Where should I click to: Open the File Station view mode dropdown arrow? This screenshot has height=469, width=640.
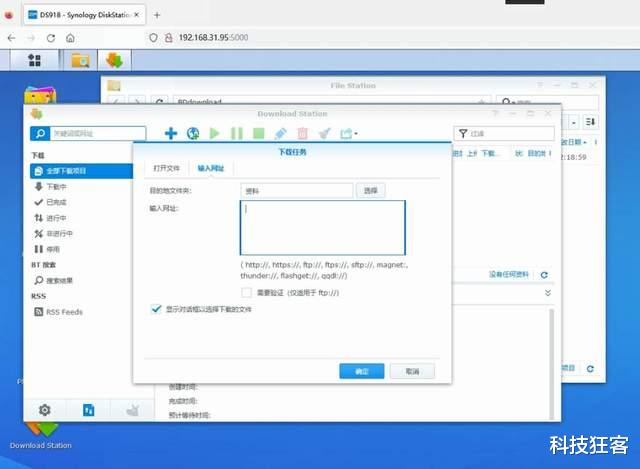tap(574, 122)
